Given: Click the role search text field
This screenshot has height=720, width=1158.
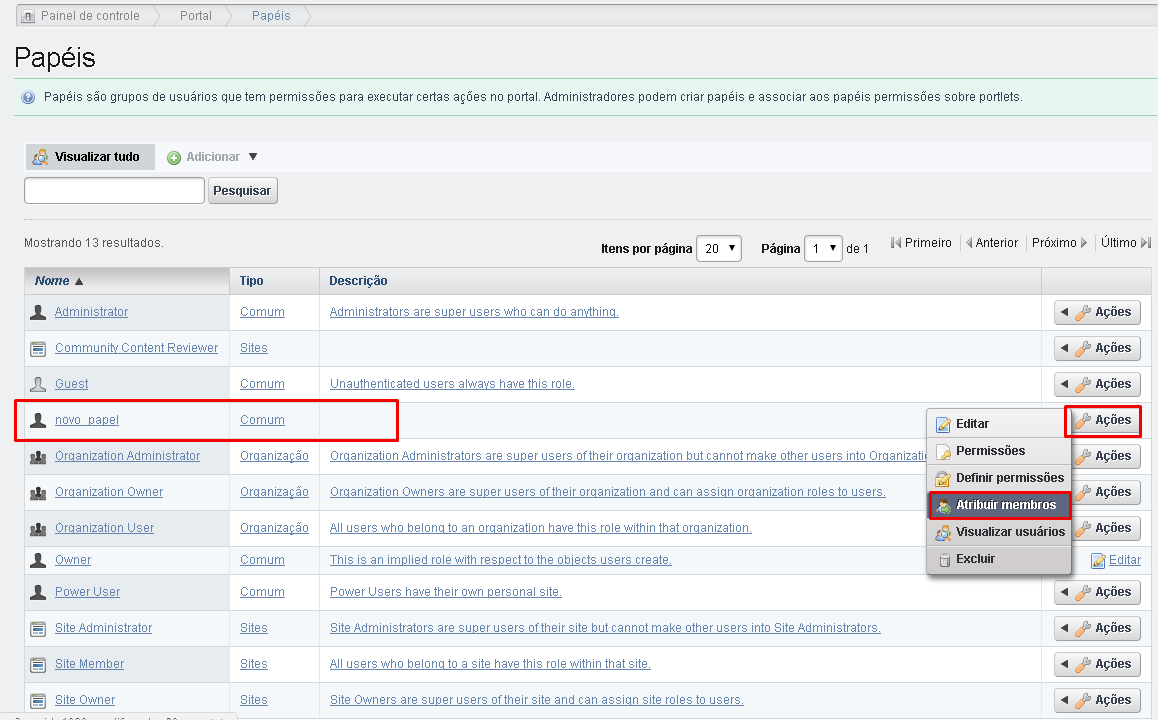Looking at the screenshot, I should pos(114,190).
